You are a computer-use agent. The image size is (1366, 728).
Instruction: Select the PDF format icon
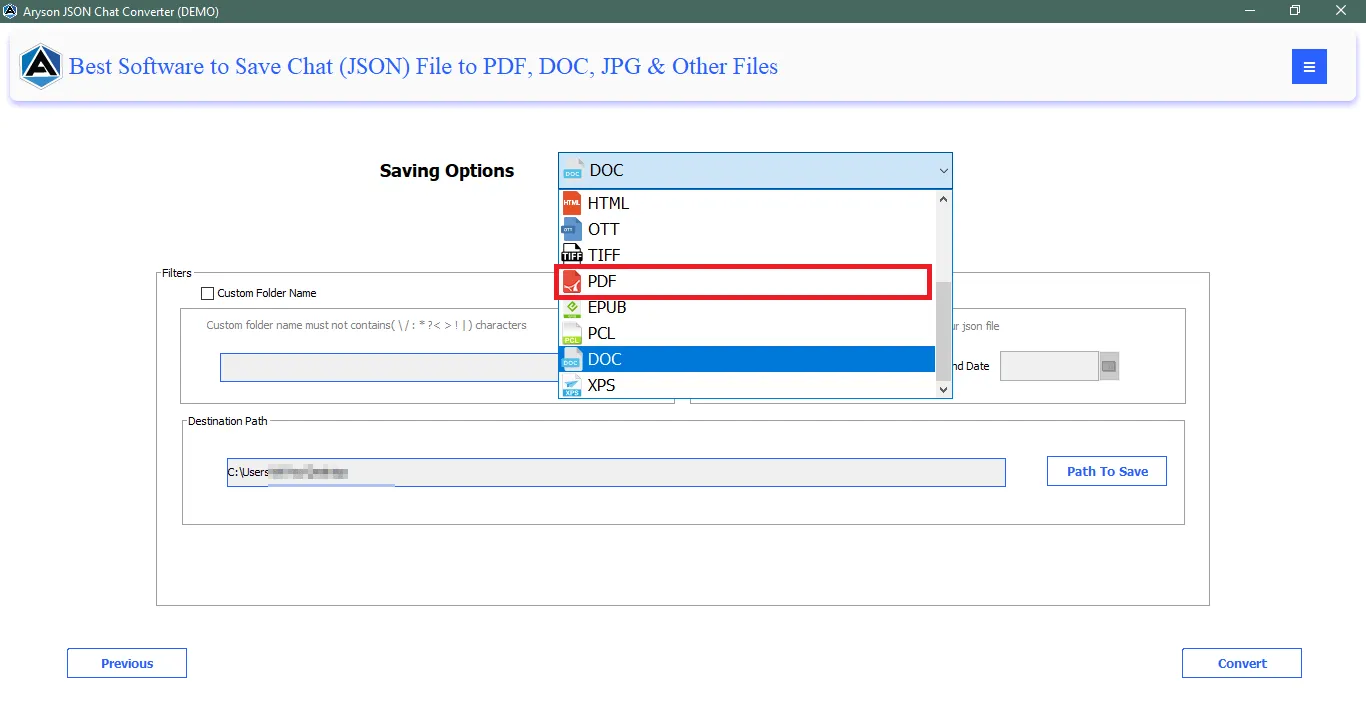click(x=571, y=281)
